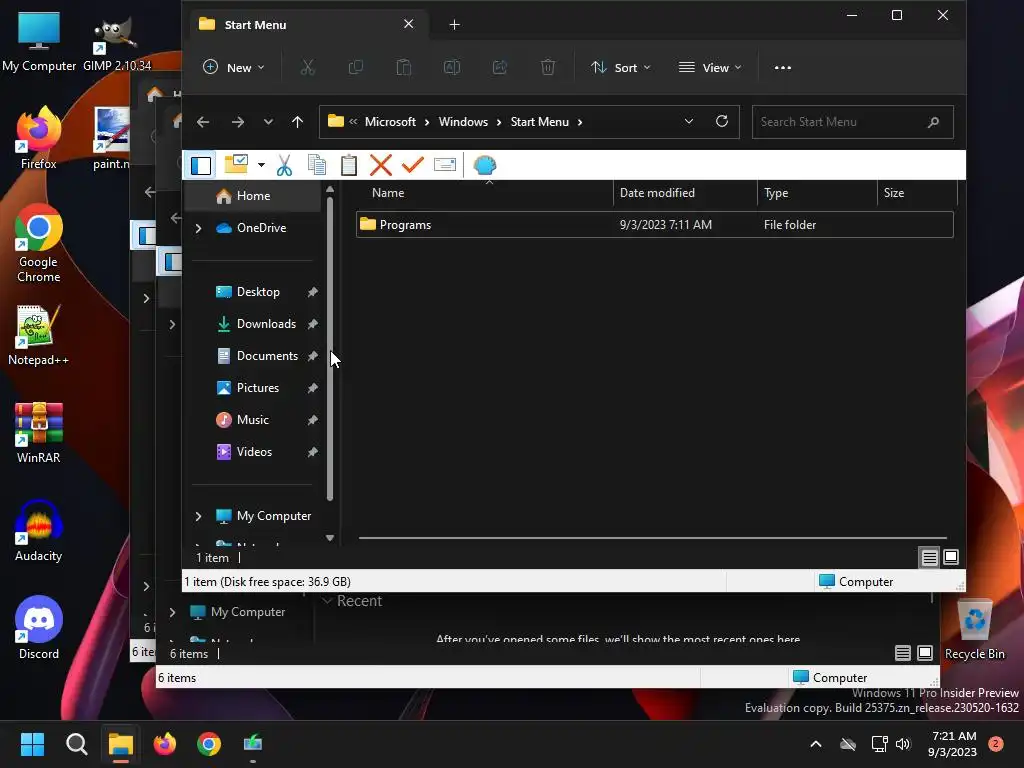This screenshot has width=1024, height=768.
Task: Click the Date modified column header
Action: coord(685,193)
